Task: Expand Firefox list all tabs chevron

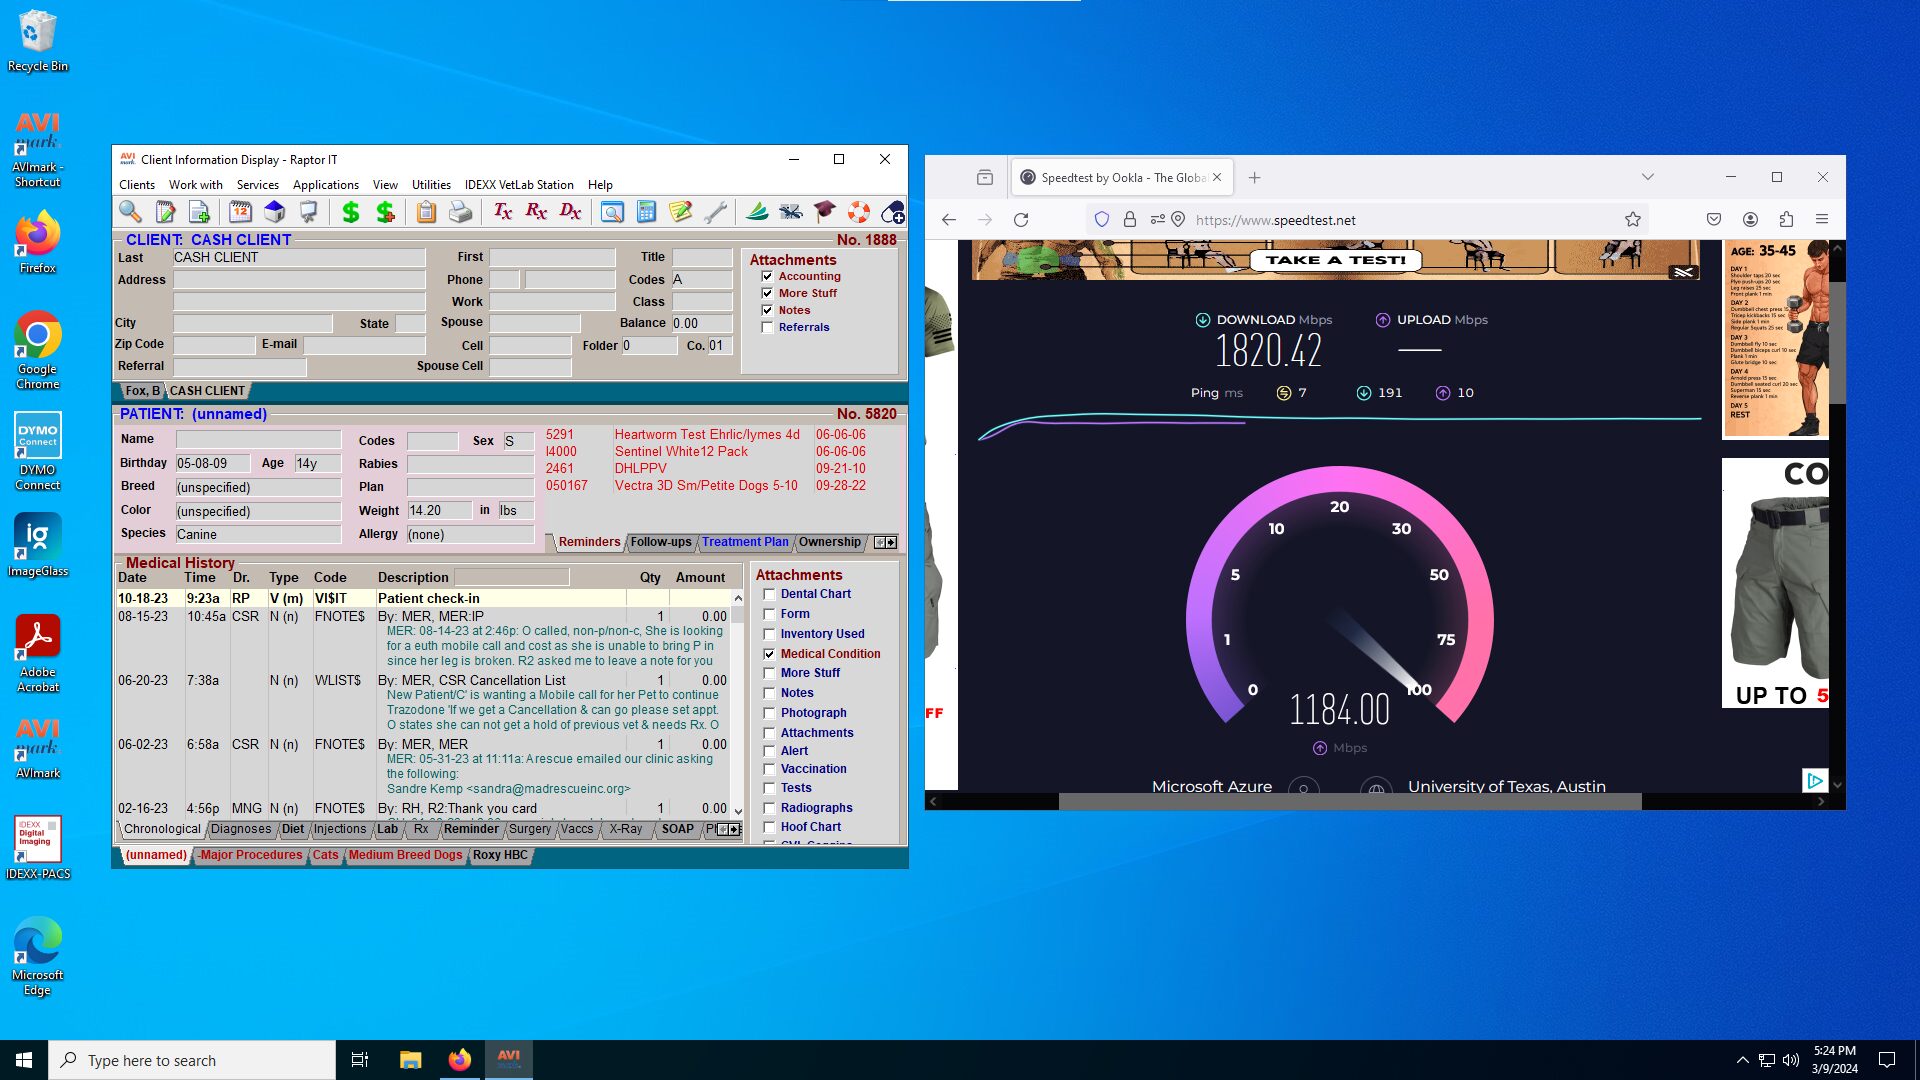Action: (x=1647, y=177)
